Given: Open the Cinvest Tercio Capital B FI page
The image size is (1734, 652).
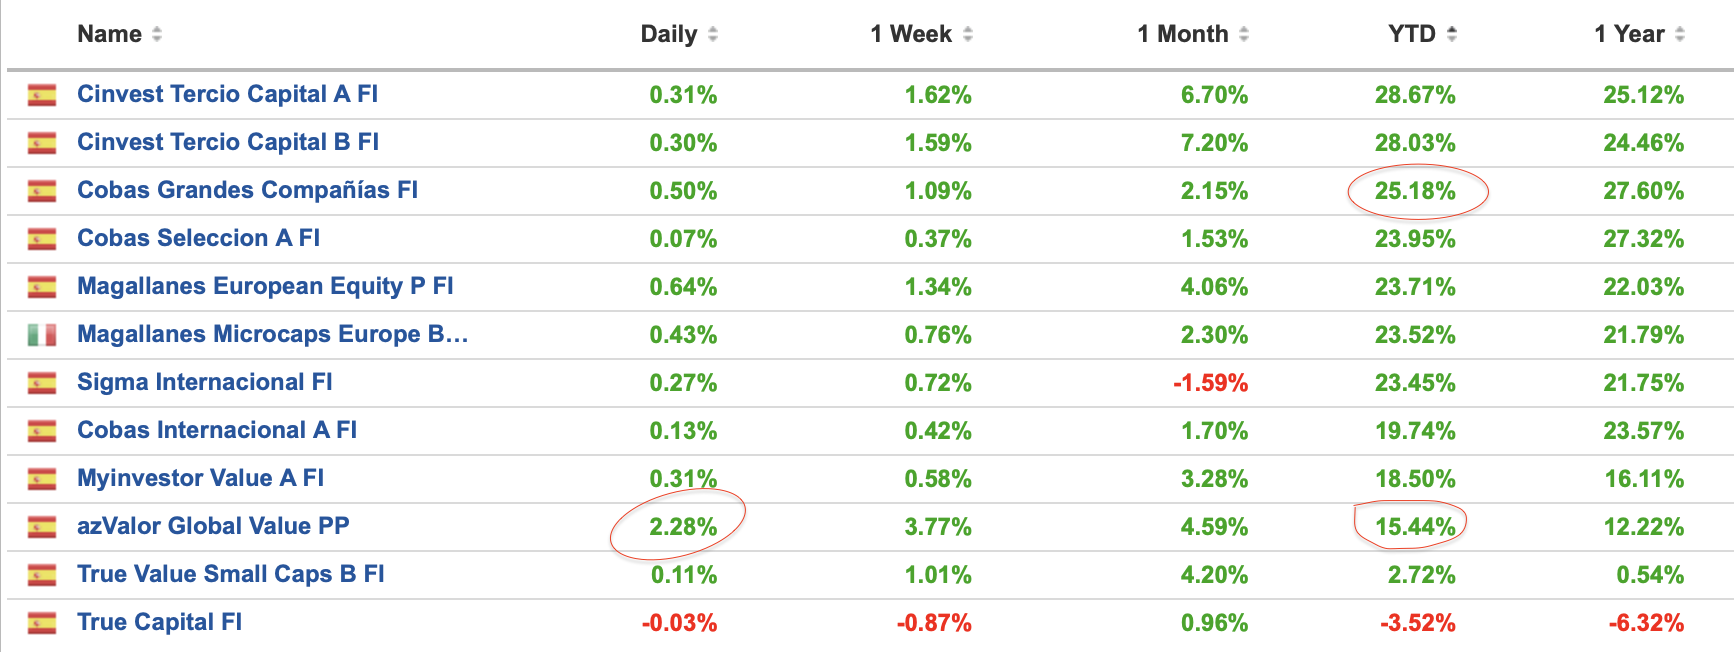Looking at the screenshot, I should click(x=228, y=142).
